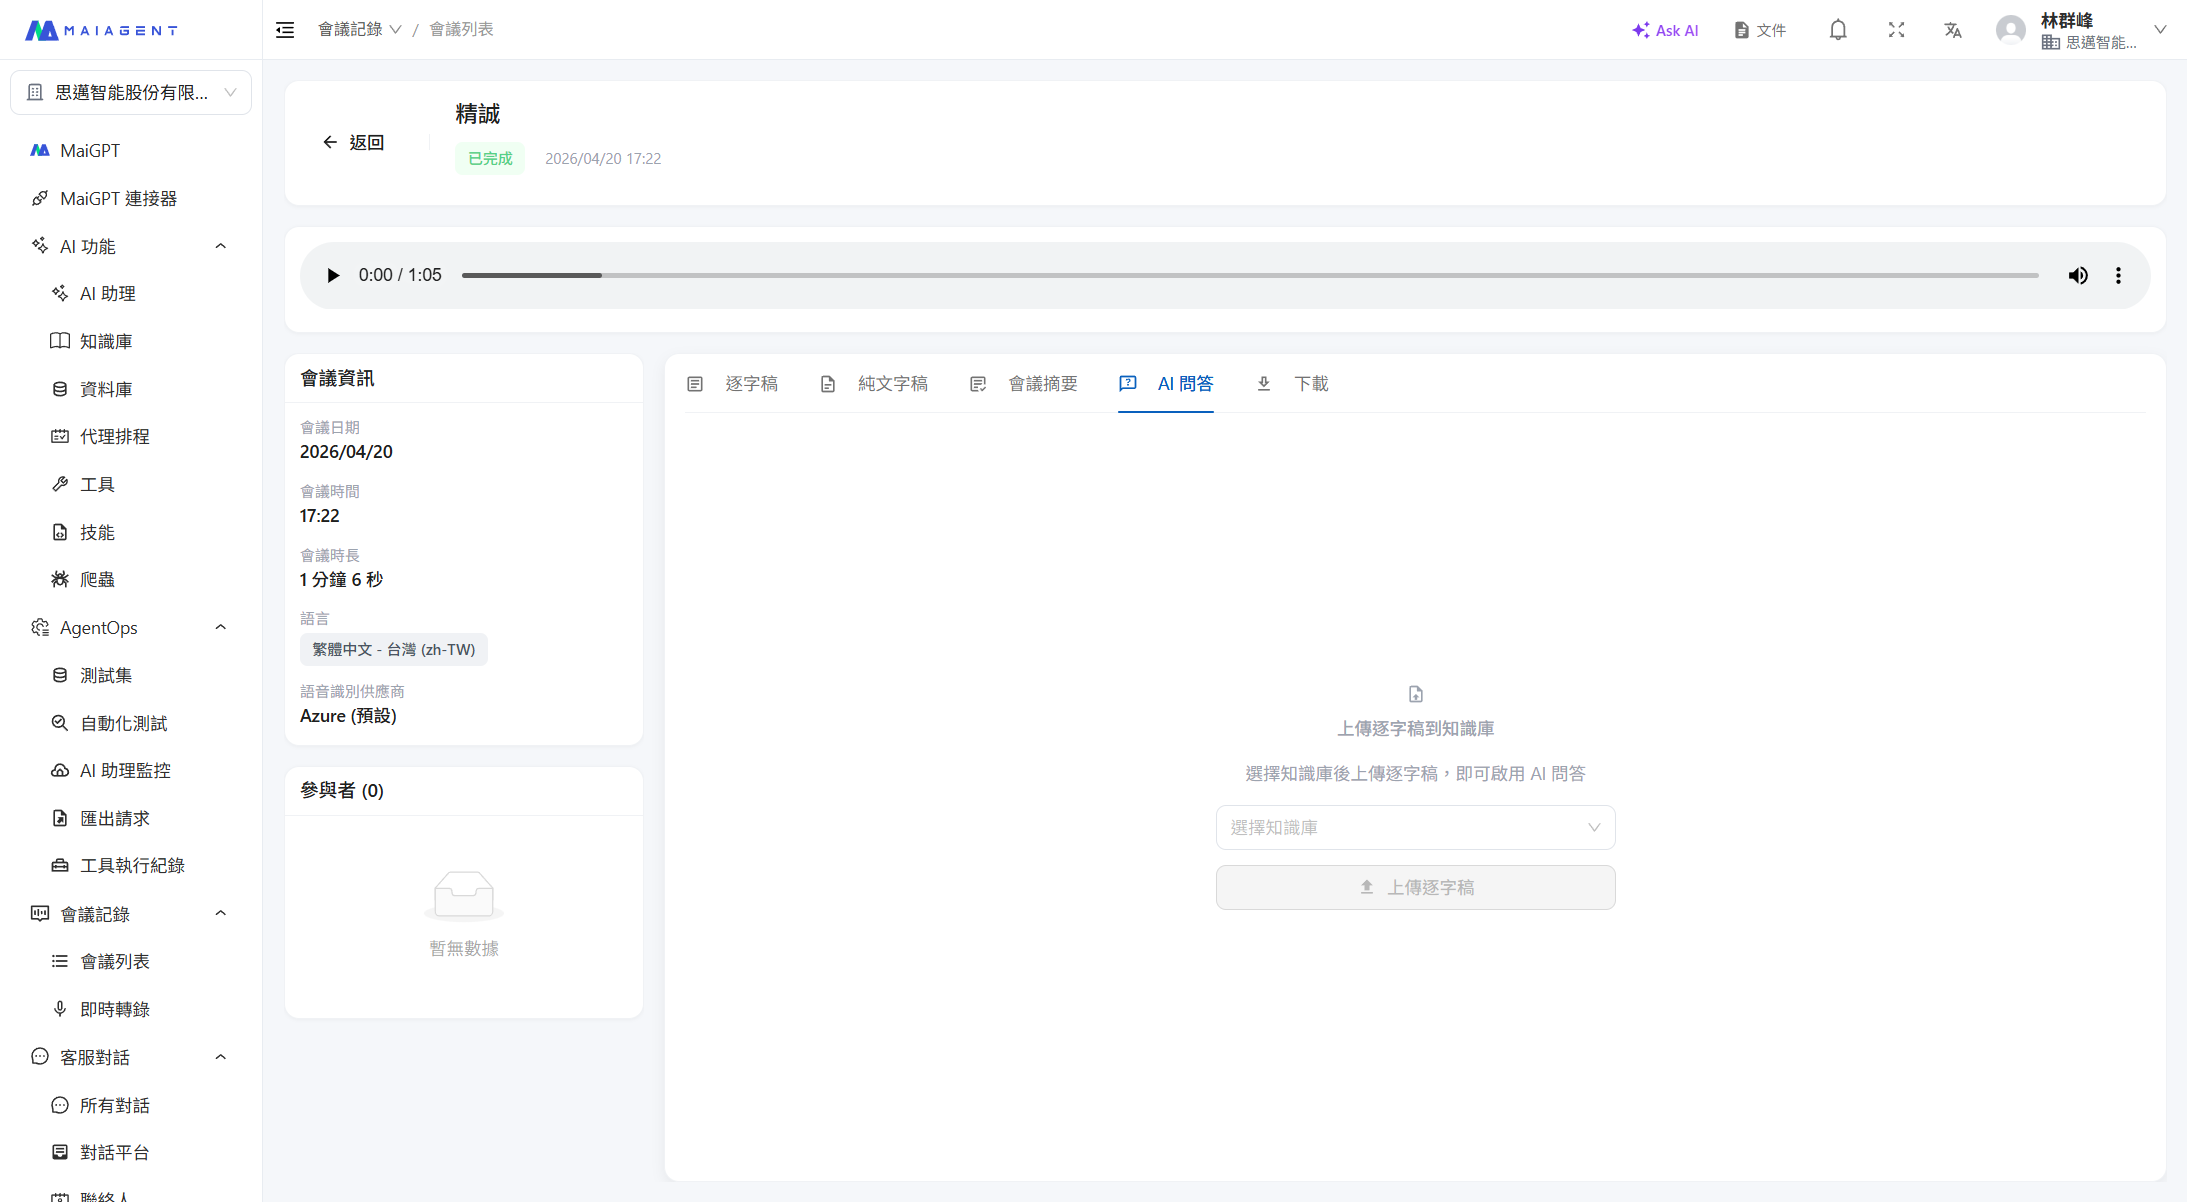Enter fullscreen mode using expand icon
The height and width of the screenshot is (1202, 2187).
(1896, 30)
